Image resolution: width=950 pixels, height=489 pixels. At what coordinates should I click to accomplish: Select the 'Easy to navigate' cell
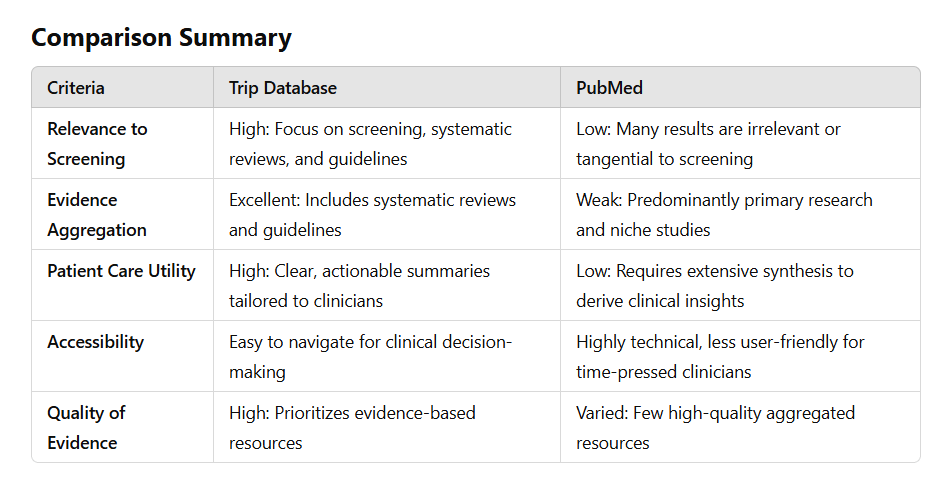(370, 357)
